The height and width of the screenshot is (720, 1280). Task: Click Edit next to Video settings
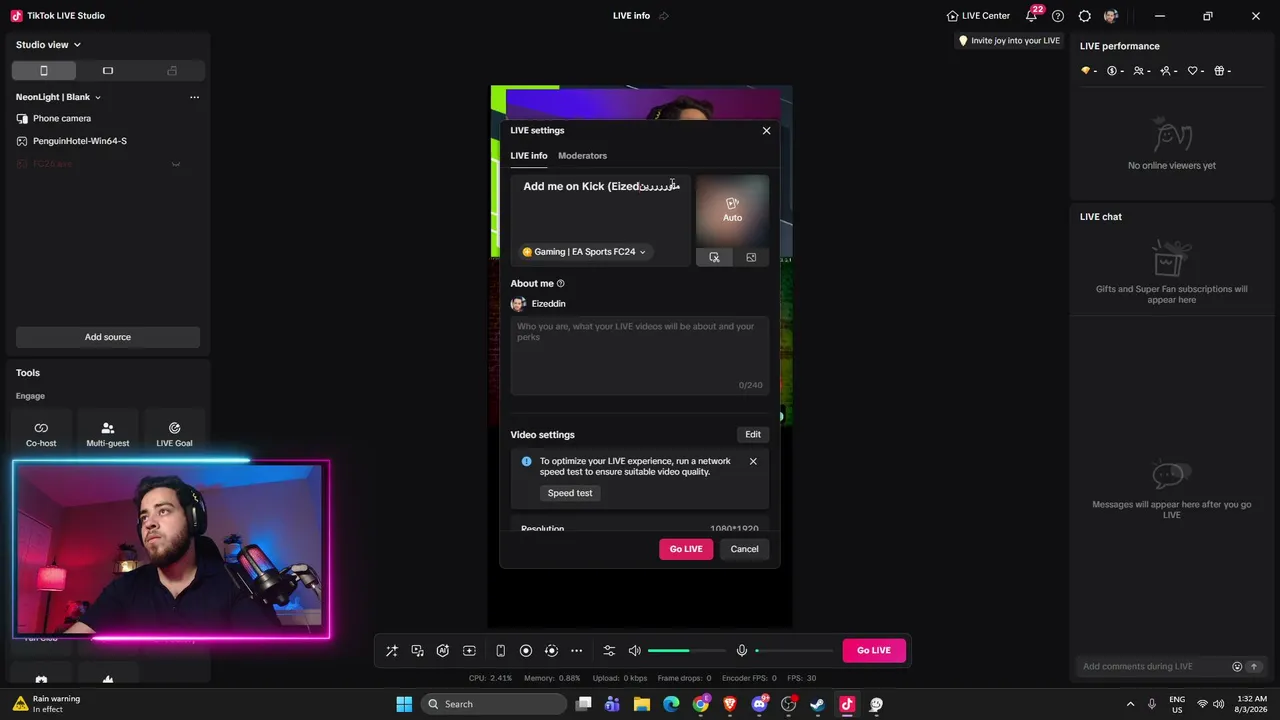click(x=753, y=435)
